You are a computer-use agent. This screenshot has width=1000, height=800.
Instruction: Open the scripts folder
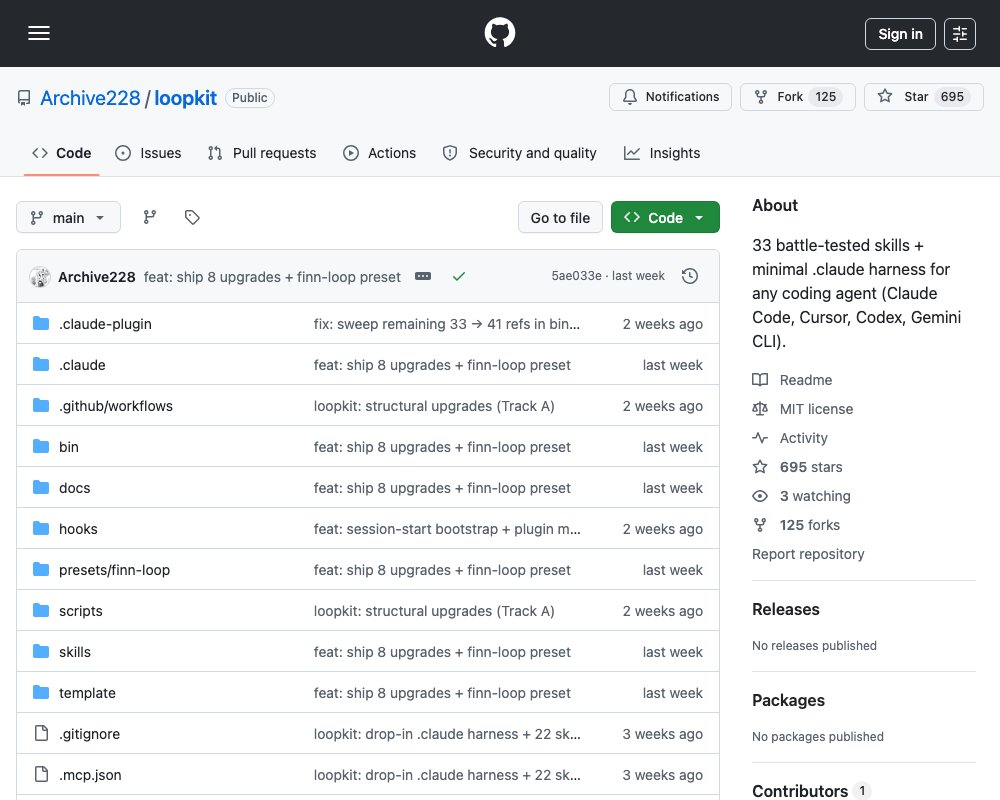coord(80,611)
